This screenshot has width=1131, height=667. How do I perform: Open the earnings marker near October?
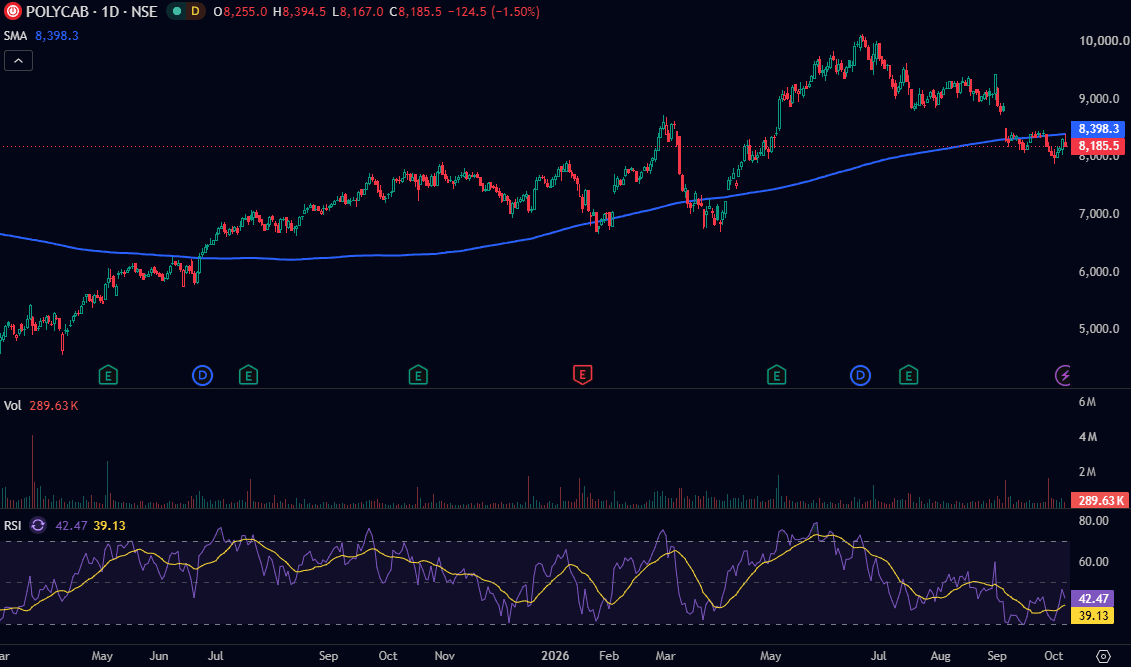point(418,375)
